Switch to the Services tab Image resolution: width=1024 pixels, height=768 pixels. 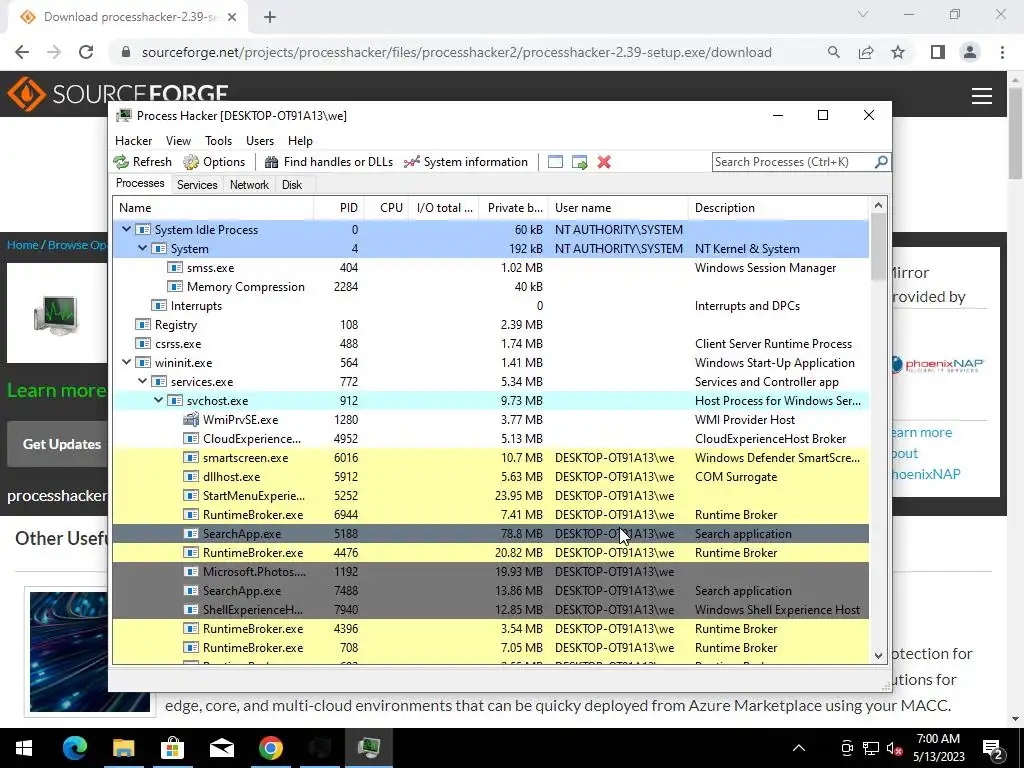point(197,185)
